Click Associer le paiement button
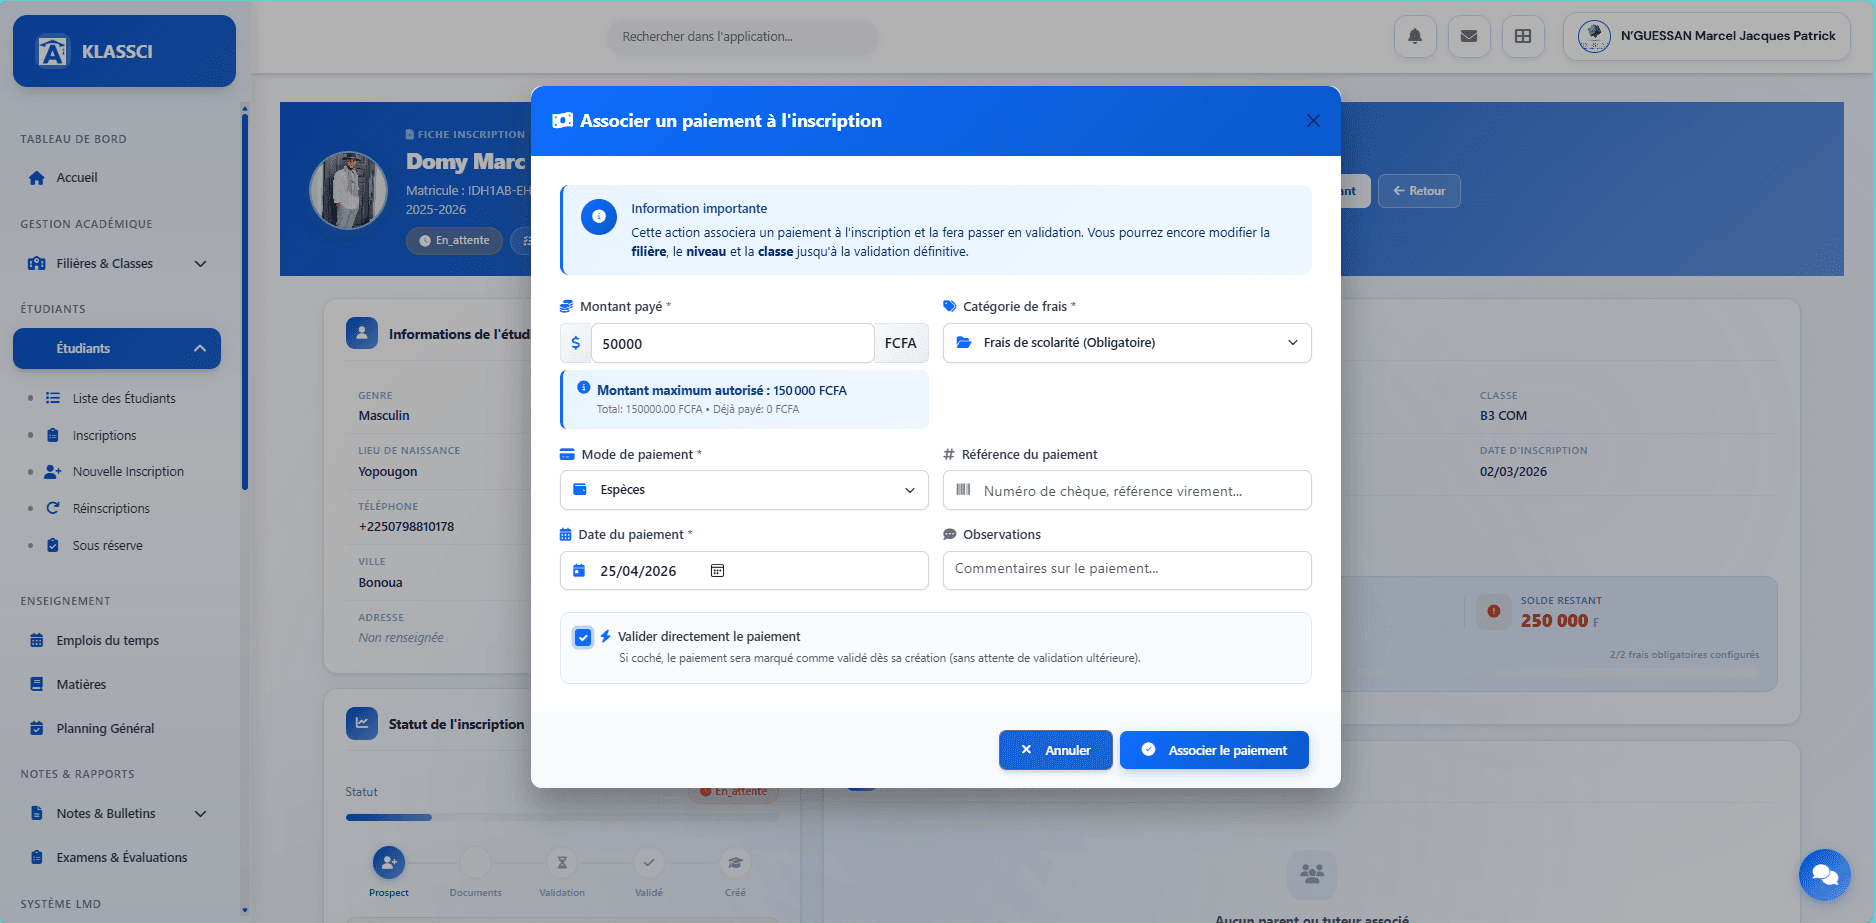Image resolution: width=1876 pixels, height=923 pixels. pos(1214,750)
